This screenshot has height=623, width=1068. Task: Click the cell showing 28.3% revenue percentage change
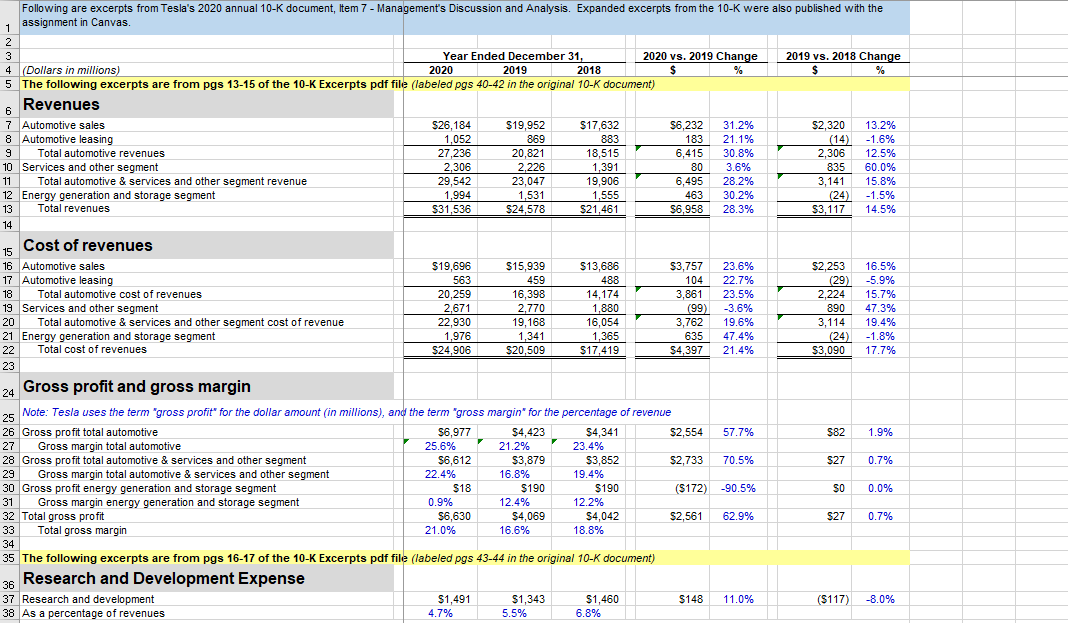click(x=738, y=209)
